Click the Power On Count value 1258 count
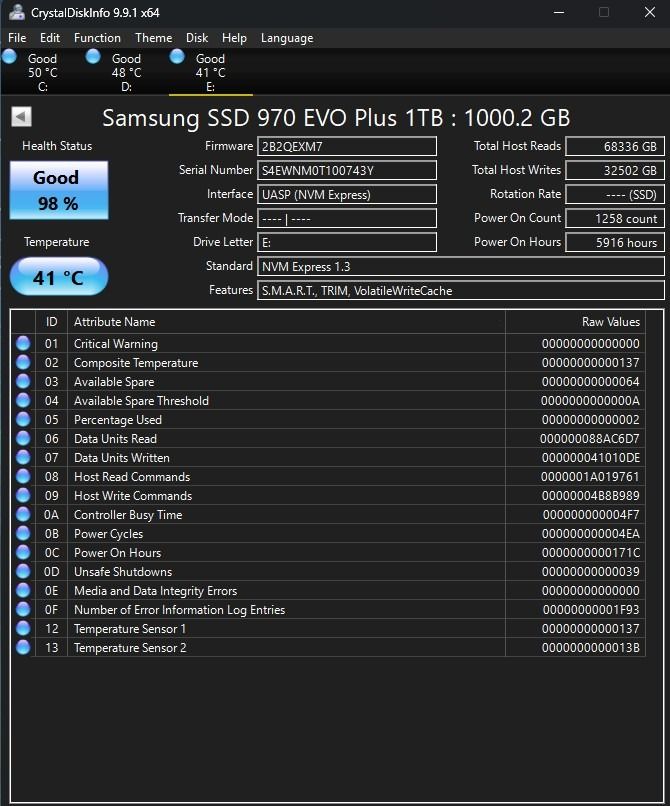 point(614,218)
